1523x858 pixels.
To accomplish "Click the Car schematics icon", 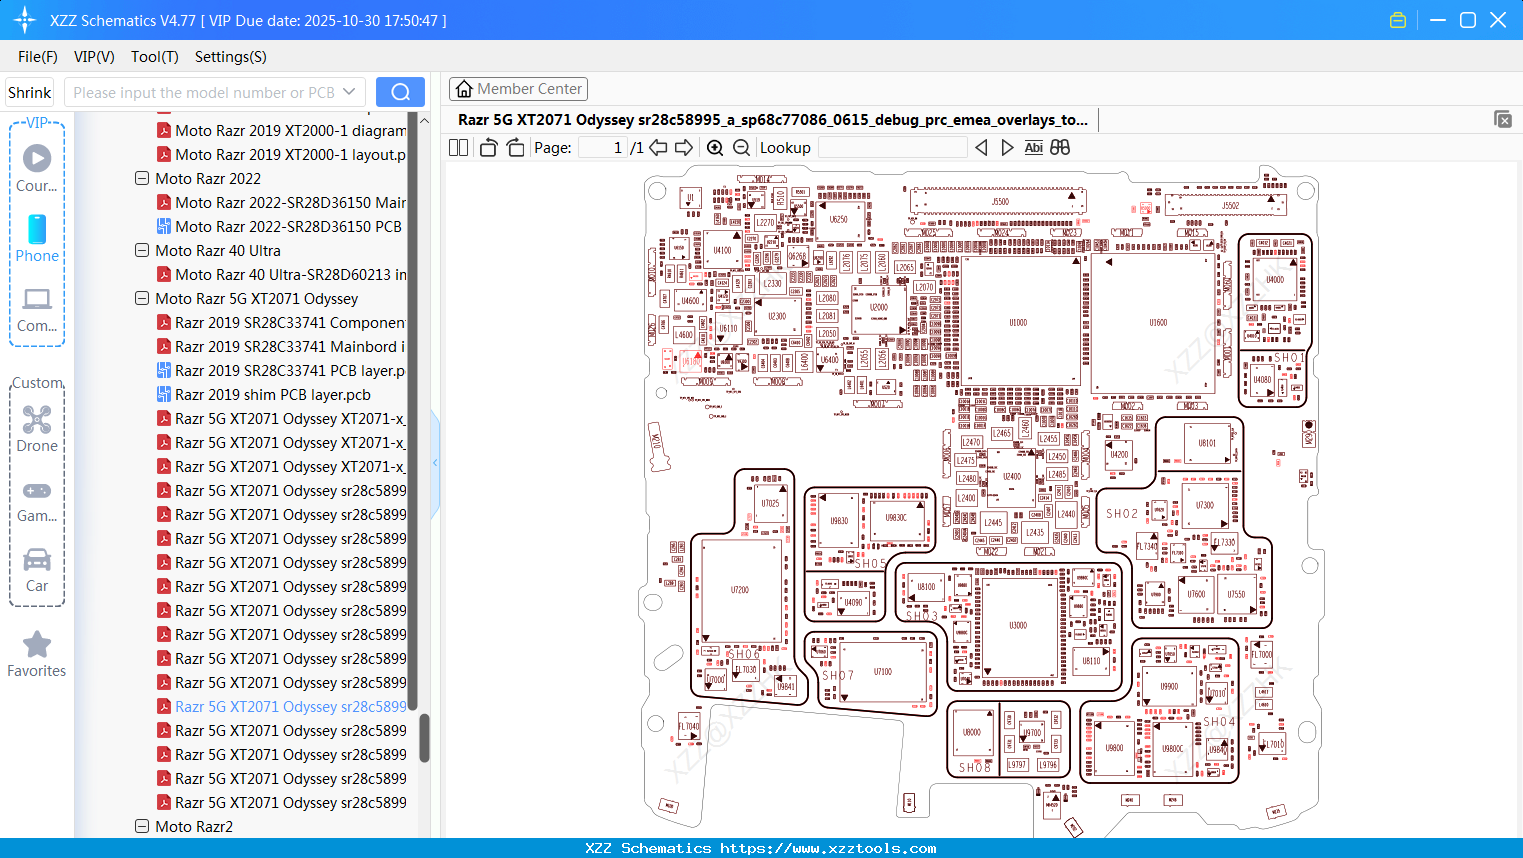I will tap(36, 568).
